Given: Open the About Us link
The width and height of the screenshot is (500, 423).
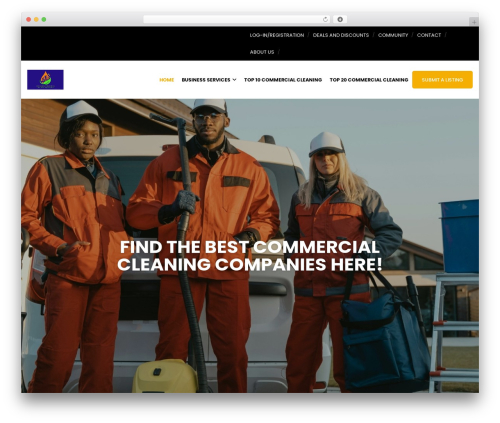Looking at the screenshot, I should 262,52.
